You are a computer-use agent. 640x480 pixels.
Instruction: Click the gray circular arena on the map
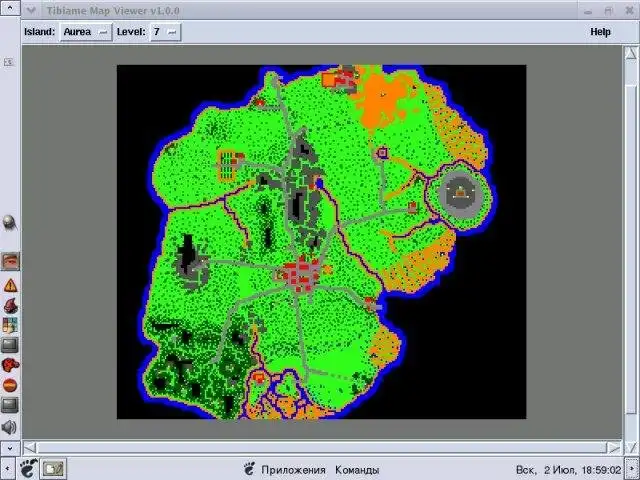tap(460, 195)
